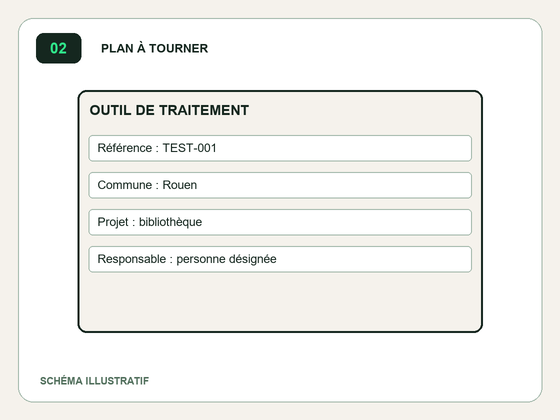Click empty area below Responsable field

point(280,302)
